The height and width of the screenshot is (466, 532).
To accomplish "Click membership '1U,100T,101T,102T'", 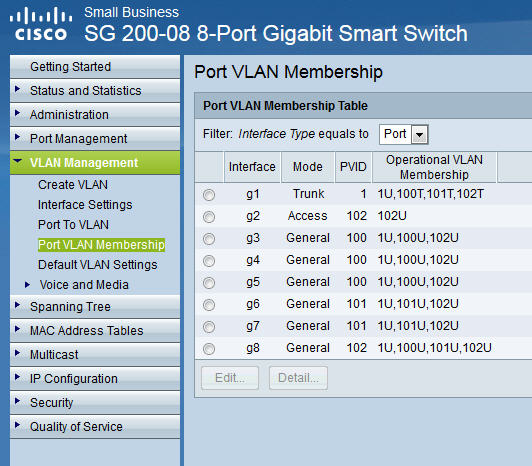I will coord(431,194).
